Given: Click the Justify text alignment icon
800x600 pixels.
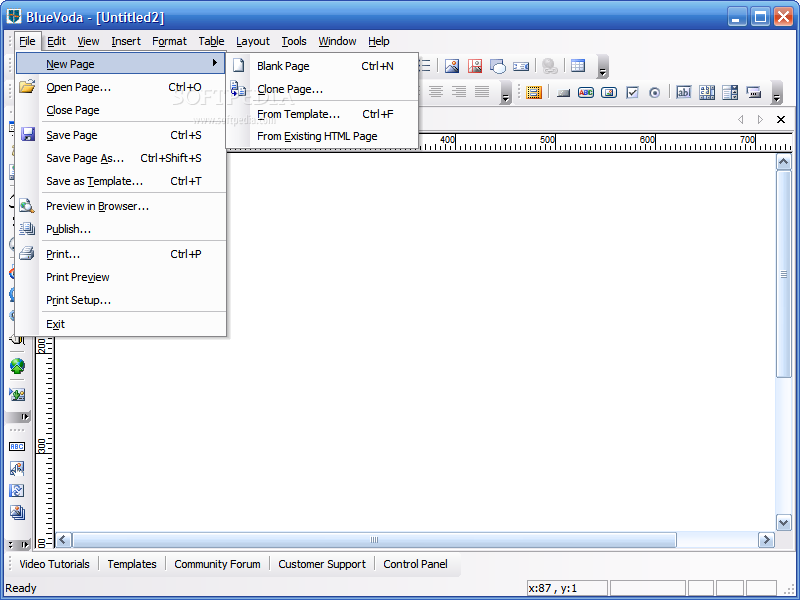Looking at the screenshot, I should (x=482, y=92).
